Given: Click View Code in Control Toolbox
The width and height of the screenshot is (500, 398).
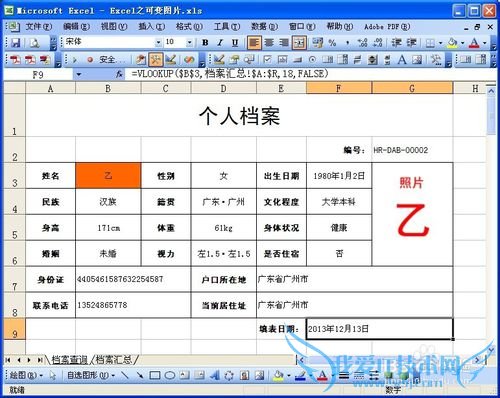Looking at the screenshot, I should point(249,60).
